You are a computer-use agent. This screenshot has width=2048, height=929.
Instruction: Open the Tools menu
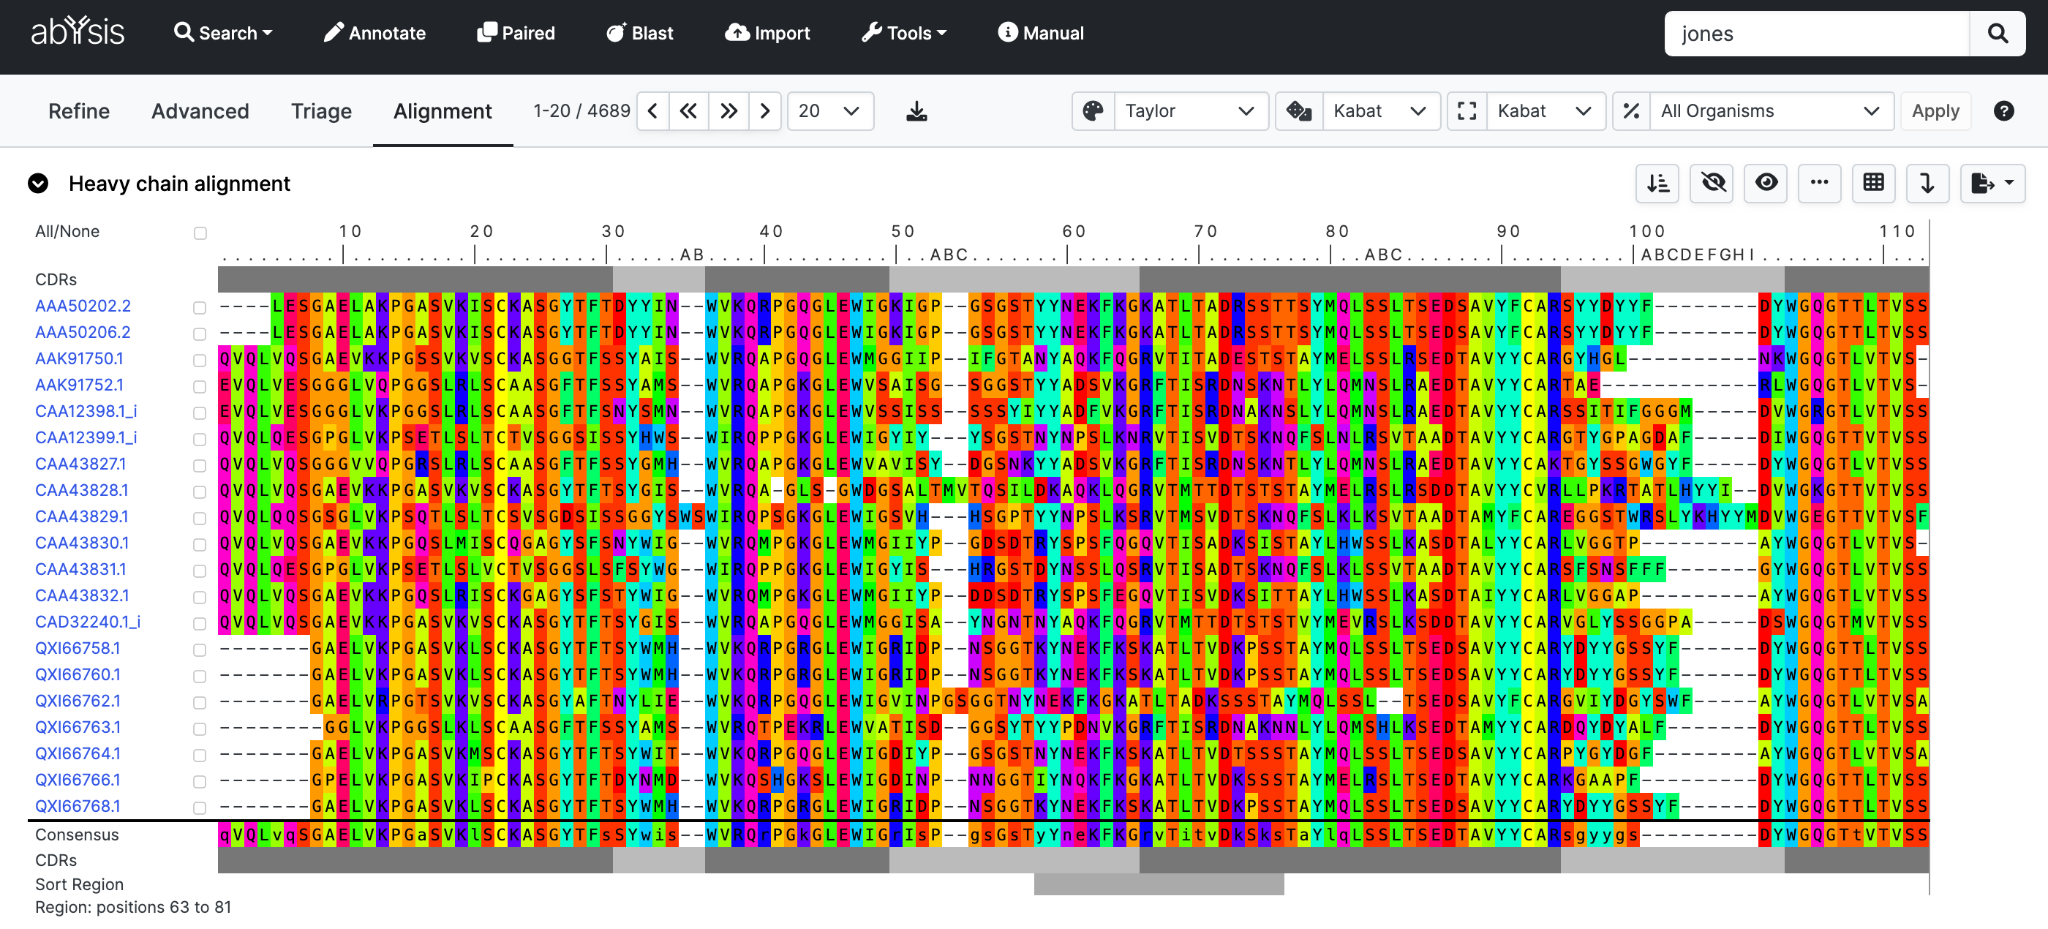point(904,33)
